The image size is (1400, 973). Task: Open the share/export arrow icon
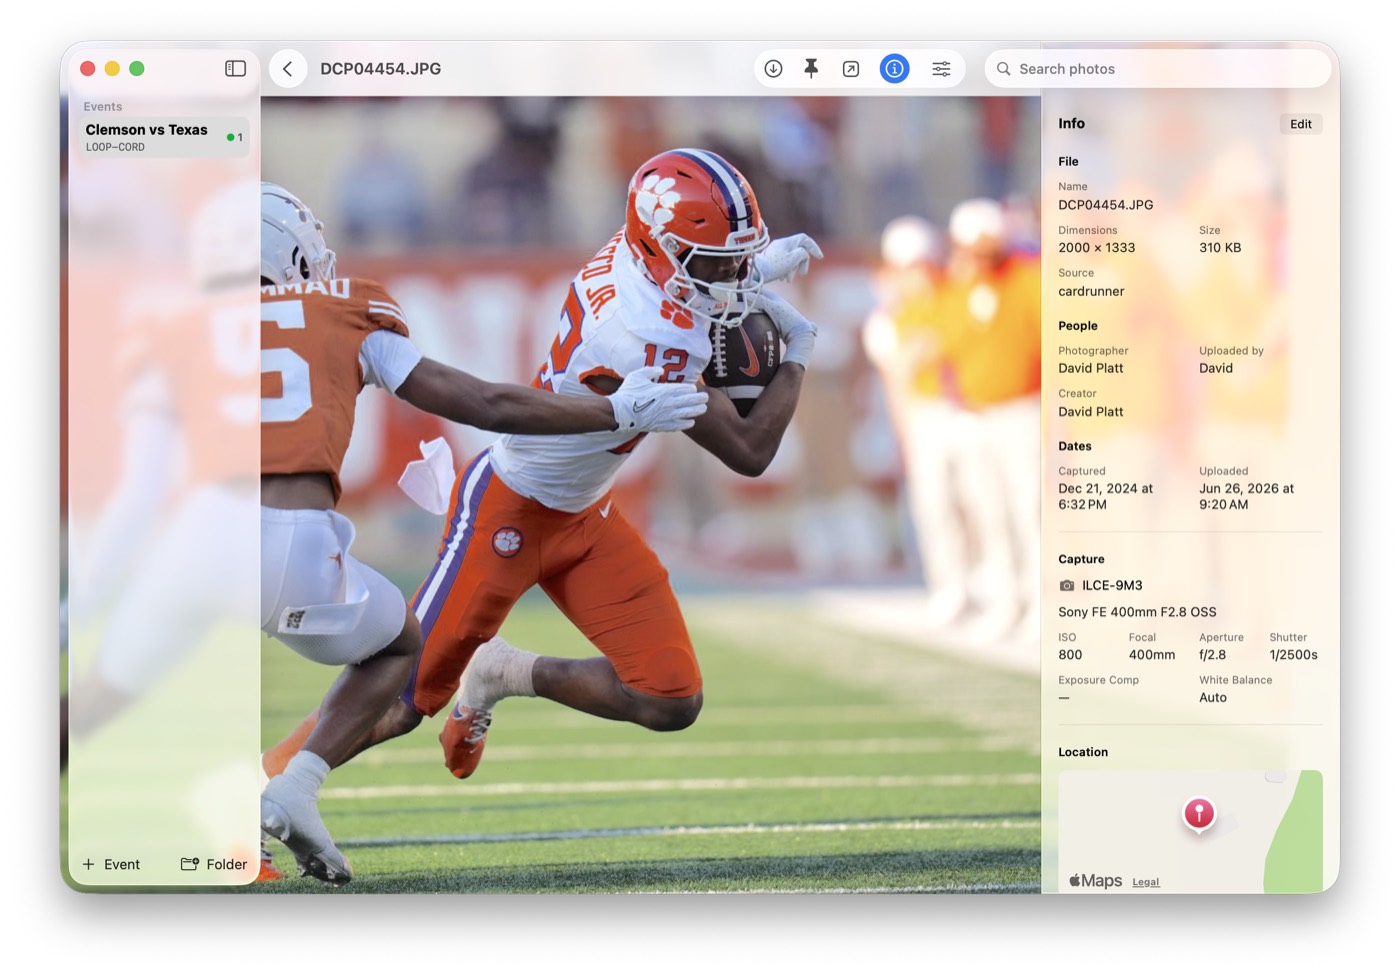[x=851, y=69]
